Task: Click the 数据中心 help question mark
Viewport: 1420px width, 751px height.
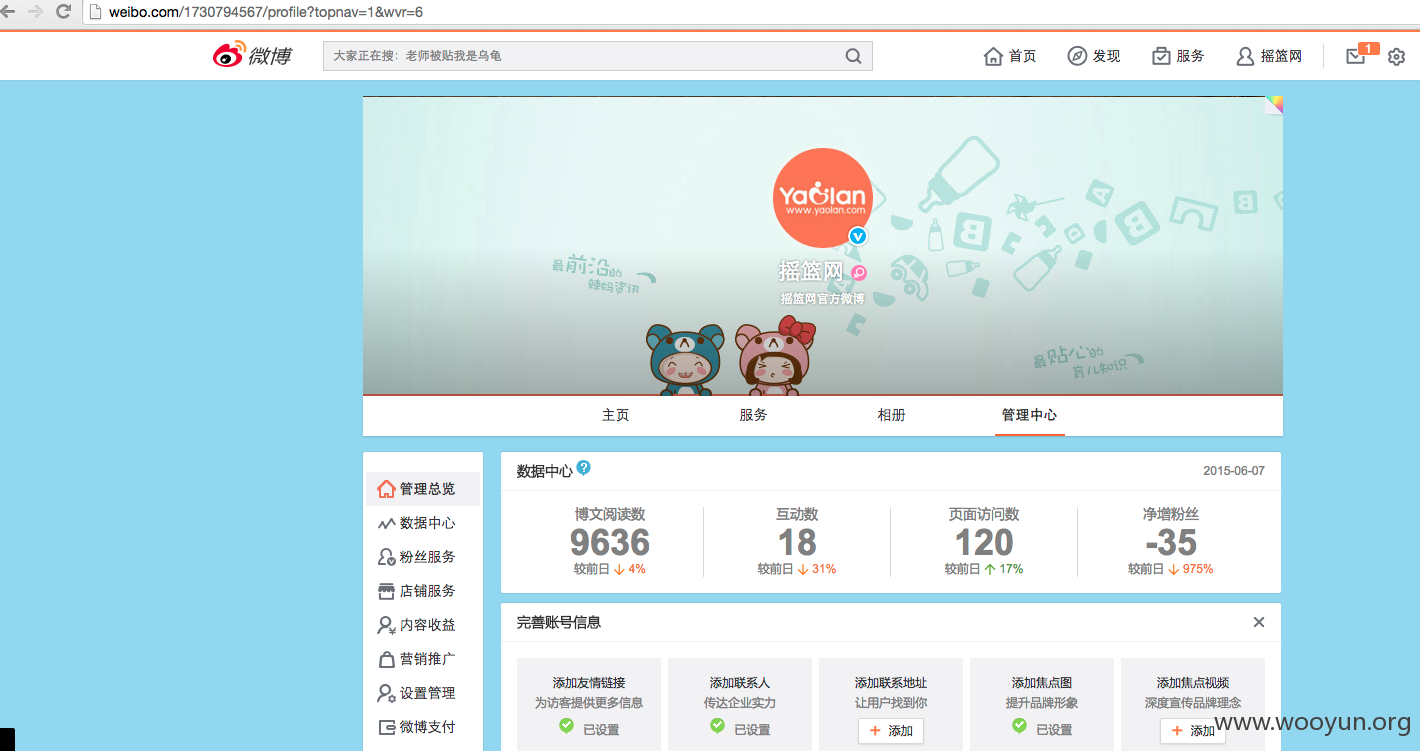Action: pos(584,467)
